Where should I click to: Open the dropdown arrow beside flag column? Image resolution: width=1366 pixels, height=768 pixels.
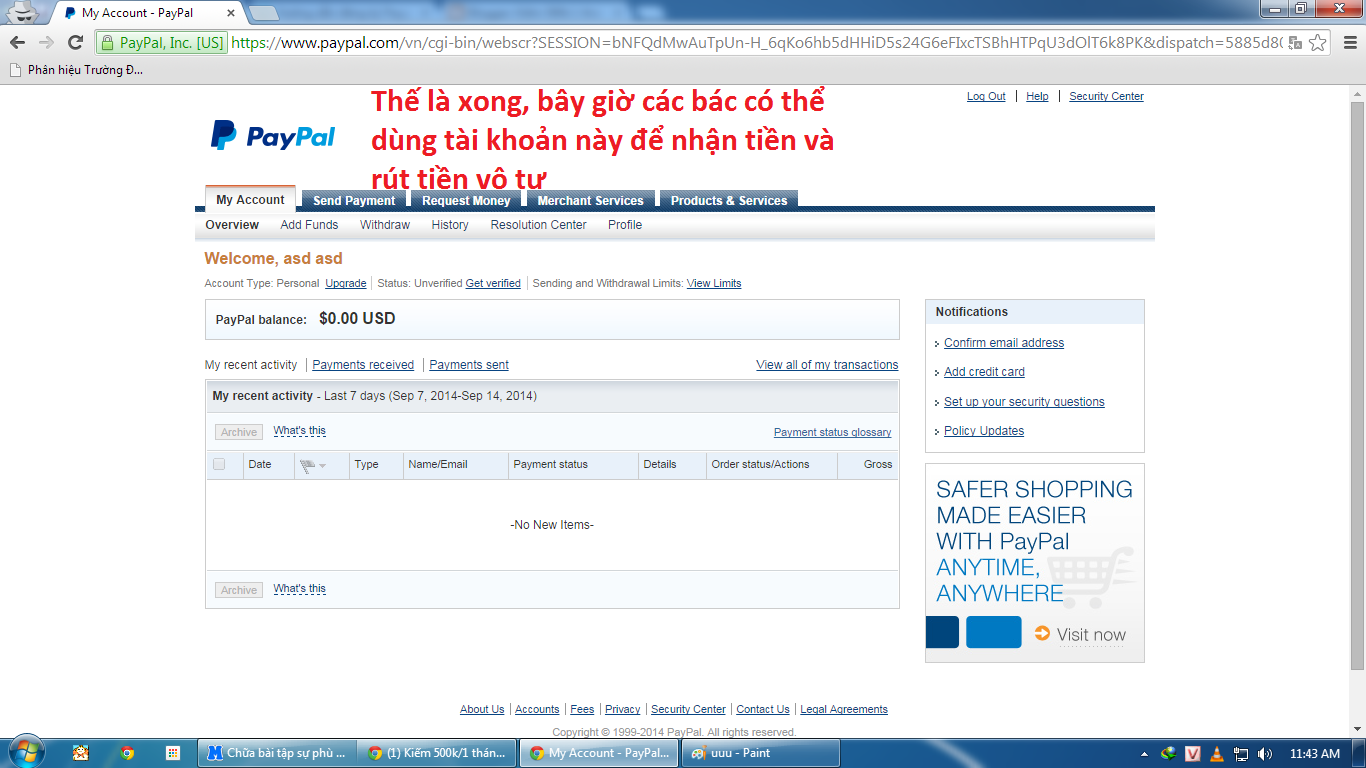pos(322,466)
